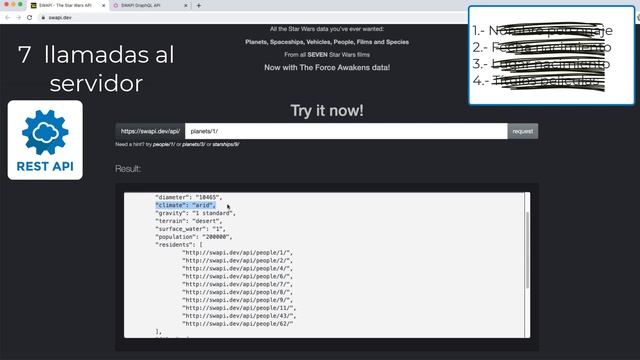Screen dimensions: 640x360
Task: Open a new browser tab
Action: (199, 6)
